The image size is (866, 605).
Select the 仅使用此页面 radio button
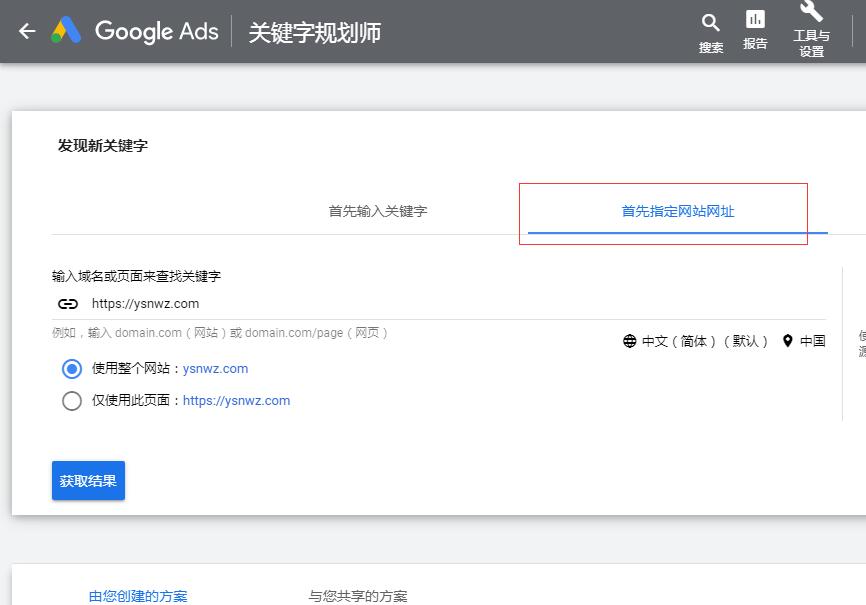point(71,401)
